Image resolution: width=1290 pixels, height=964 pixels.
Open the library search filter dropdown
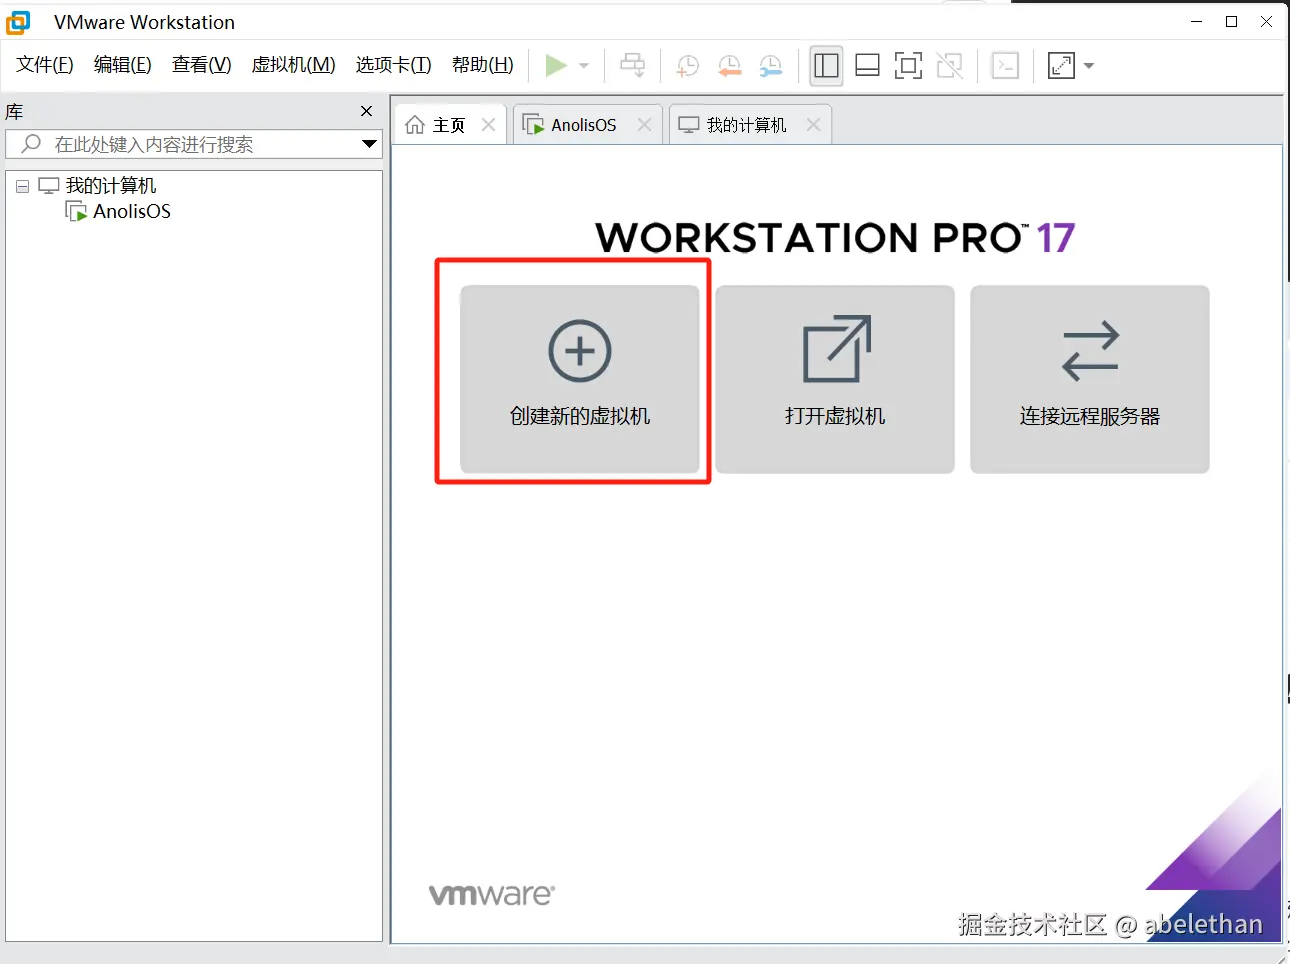tap(369, 144)
